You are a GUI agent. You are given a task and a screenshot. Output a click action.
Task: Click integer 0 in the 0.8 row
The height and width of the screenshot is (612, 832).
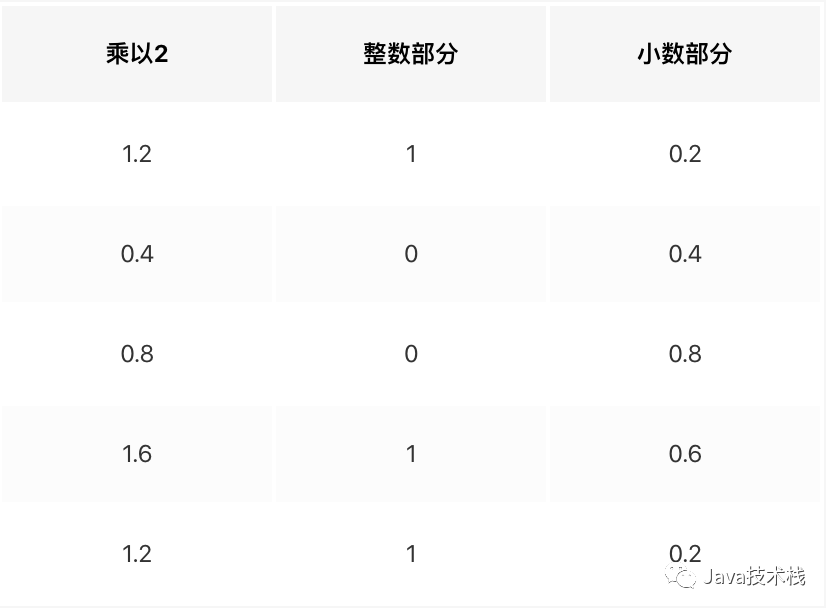click(411, 354)
